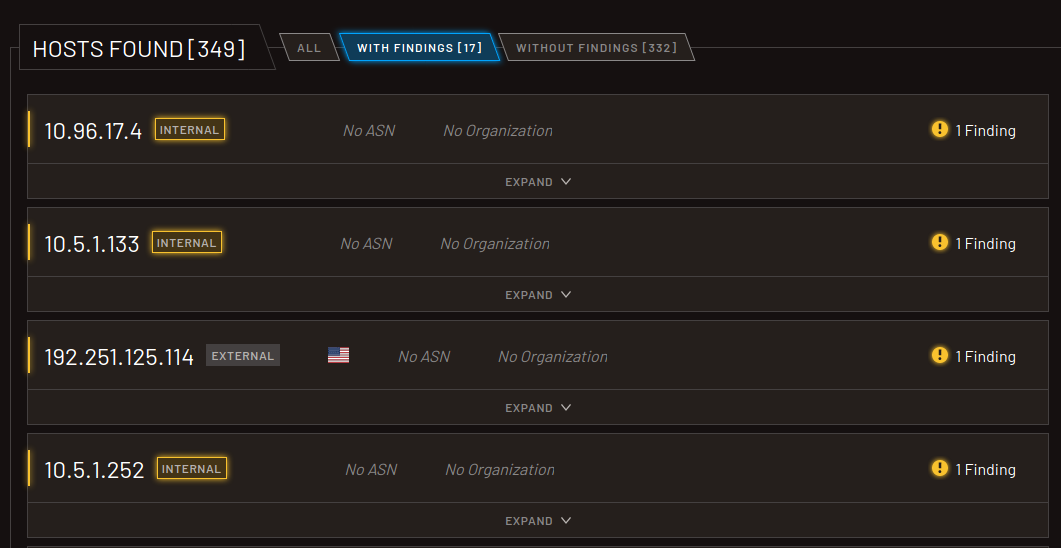Image resolution: width=1061 pixels, height=548 pixels.
Task: Click the warning icon for host 192.251.125.114
Action: 939,356
